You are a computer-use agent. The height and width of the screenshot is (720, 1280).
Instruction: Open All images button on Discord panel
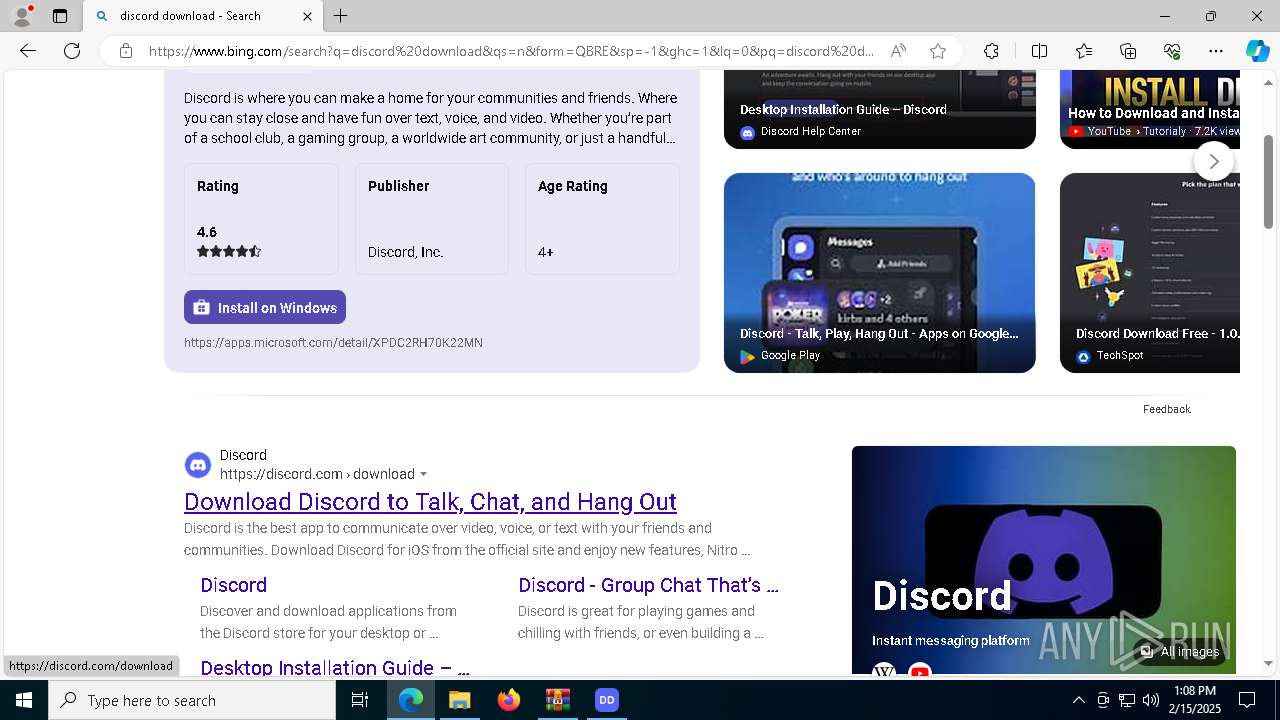[x=1180, y=651]
